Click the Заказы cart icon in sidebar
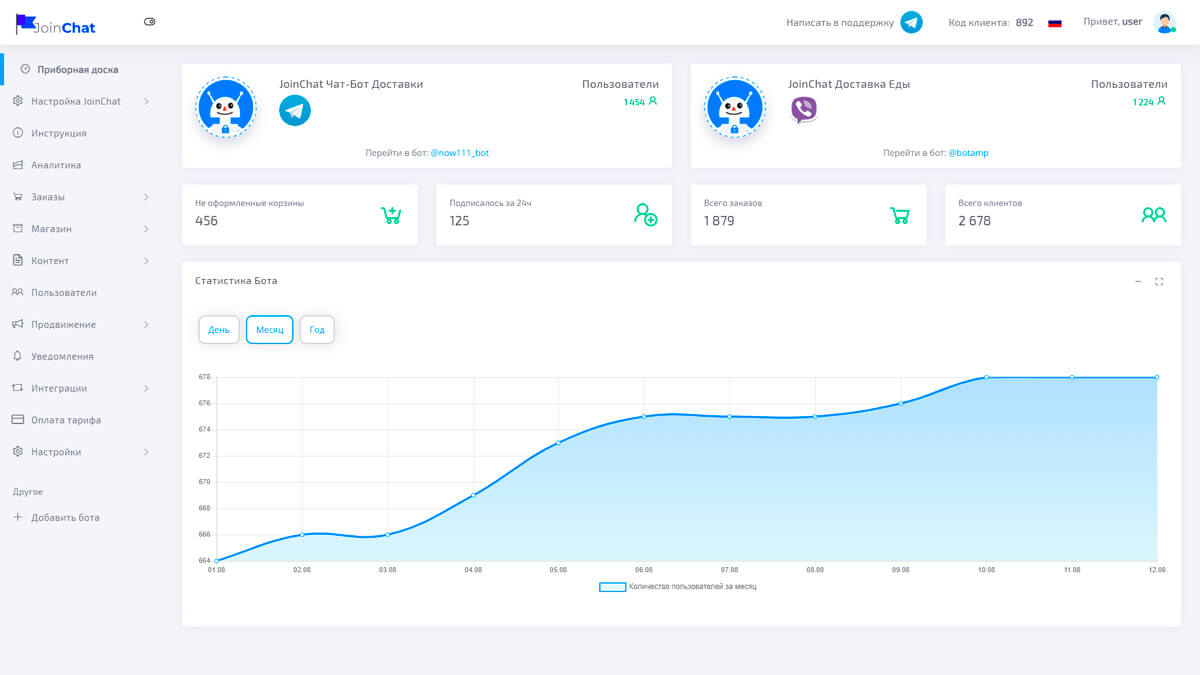The image size is (1200, 675). pos(17,197)
